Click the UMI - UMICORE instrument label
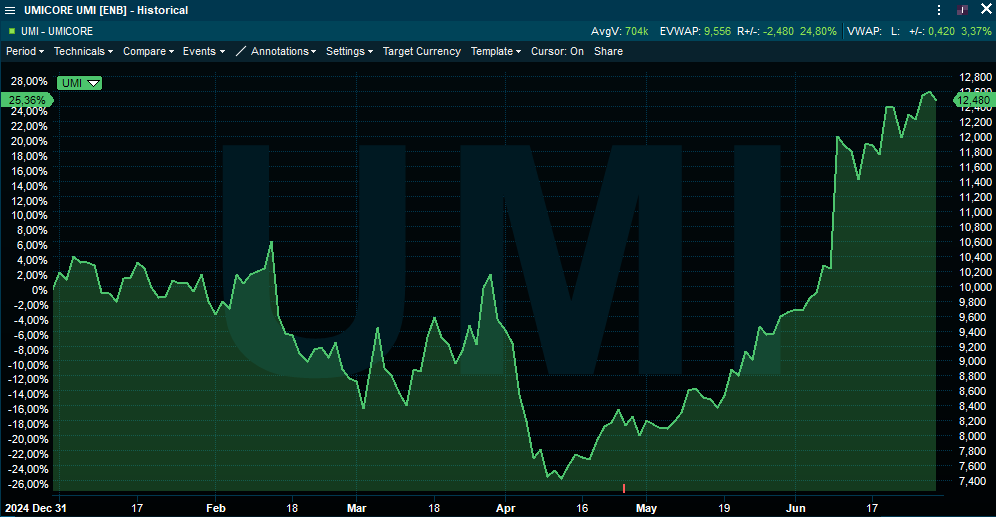The image size is (996, 517). point(57,31)
